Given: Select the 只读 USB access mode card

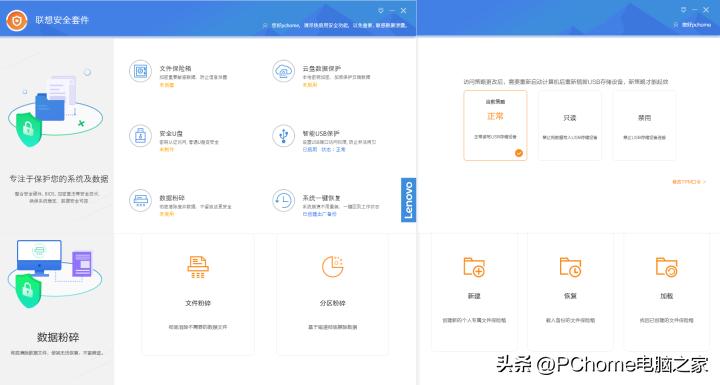Looking at the screenshot, I should 569,125.
